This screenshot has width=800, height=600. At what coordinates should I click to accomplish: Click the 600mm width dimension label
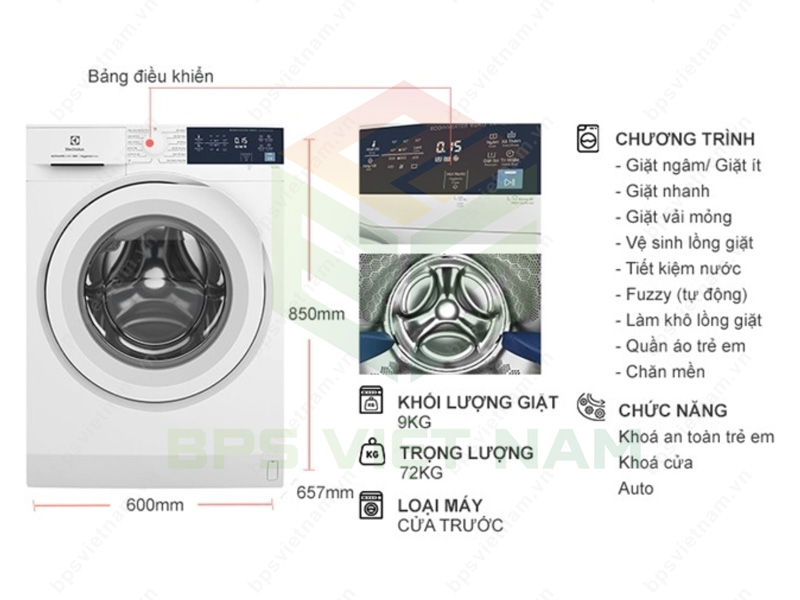tap(155, 505)
